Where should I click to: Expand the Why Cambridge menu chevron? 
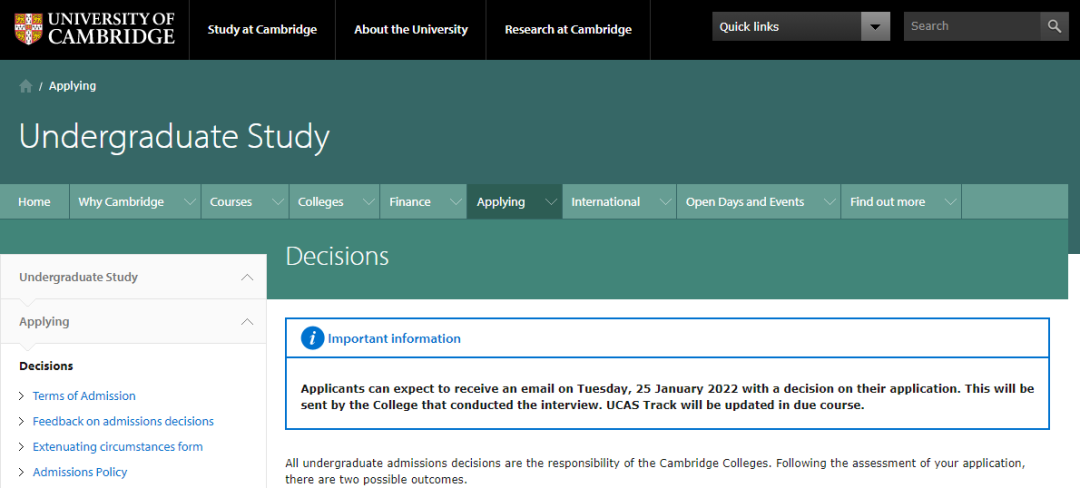coord(189,202)
